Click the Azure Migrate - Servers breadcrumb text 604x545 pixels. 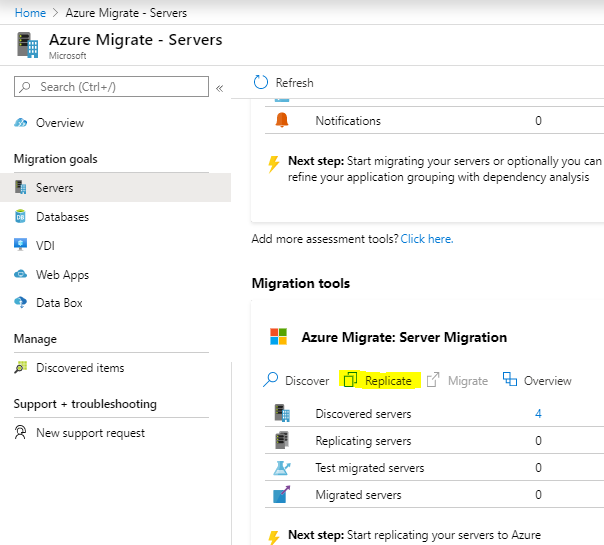coord(126,13)
